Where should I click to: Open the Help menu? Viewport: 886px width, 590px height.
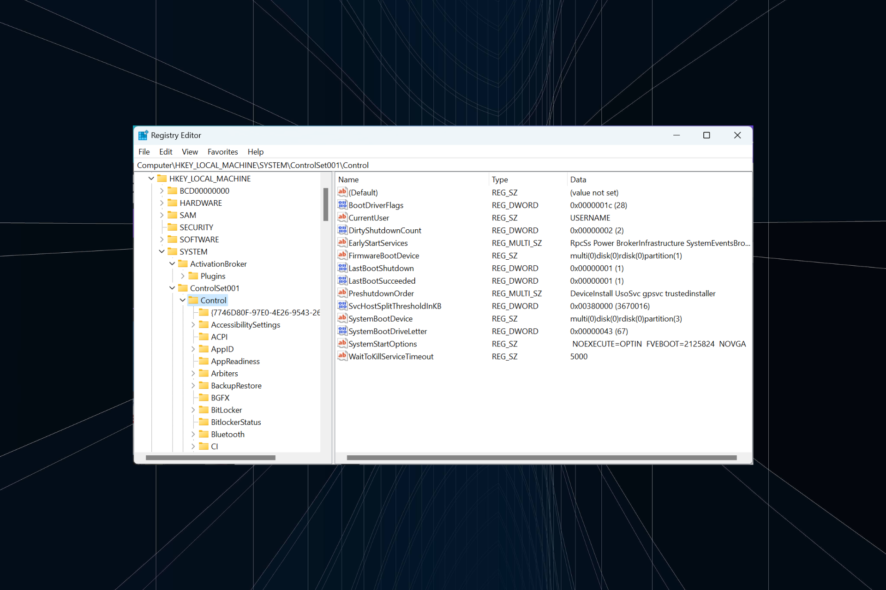pyautogui.click(x=255, y=151)
